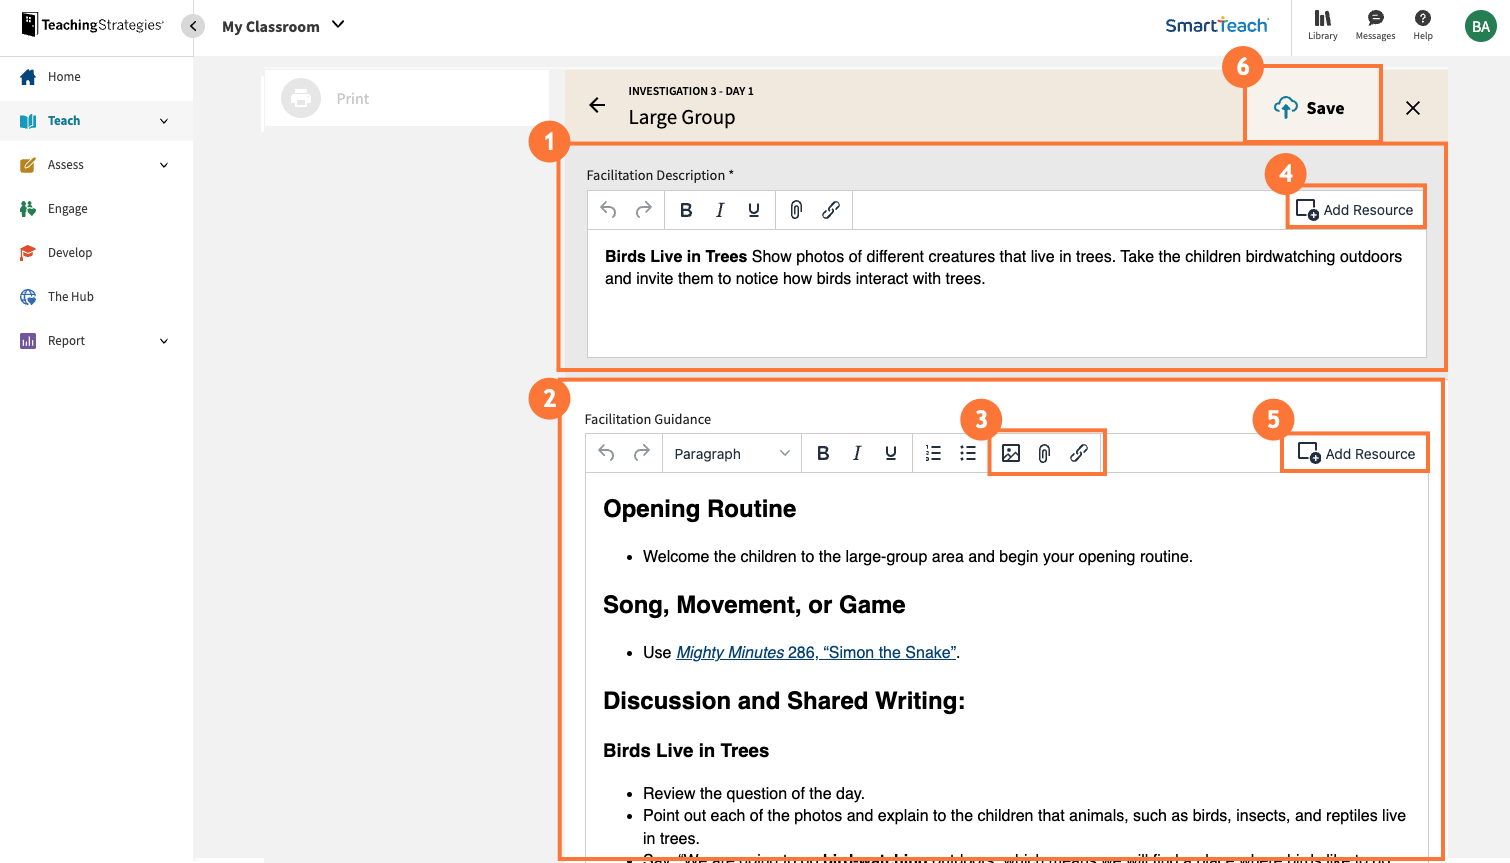Image resolution: width=1510 pixels, height=863 pixels.
Task: Open Messages from the top bar
Action: [1374, 24]
